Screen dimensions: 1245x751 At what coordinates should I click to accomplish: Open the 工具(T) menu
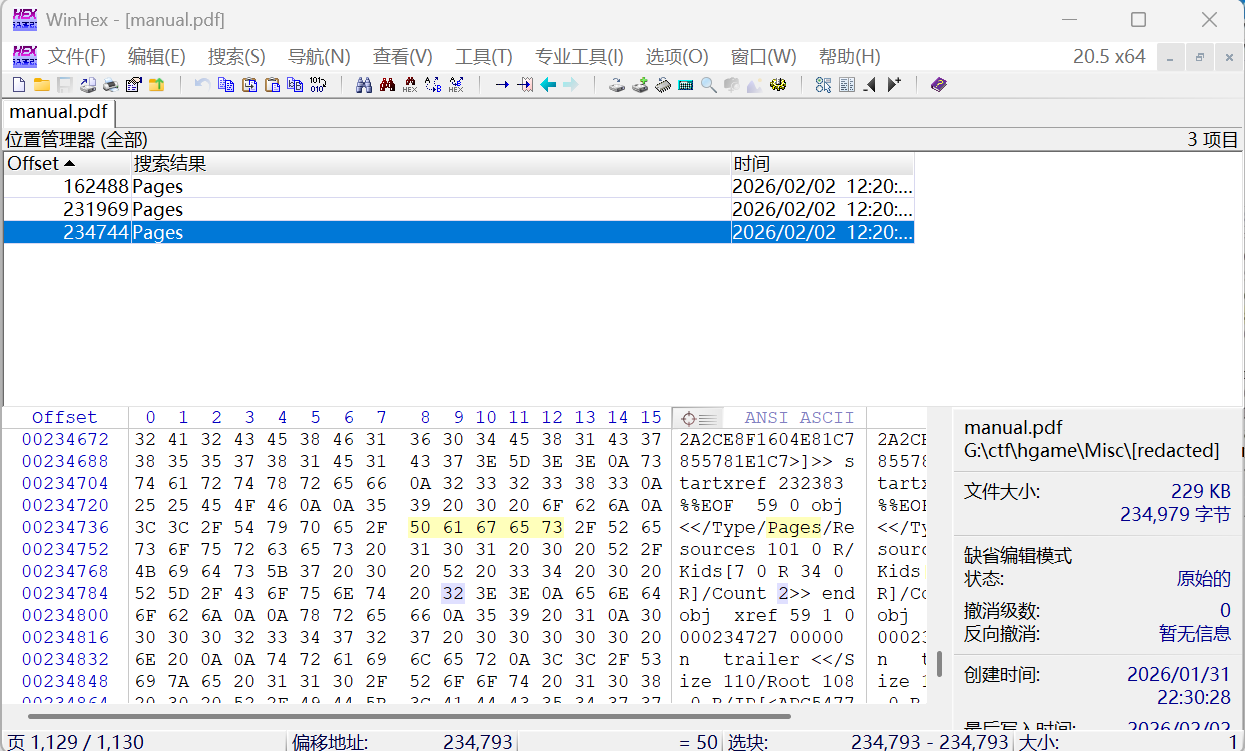[483, 57]
